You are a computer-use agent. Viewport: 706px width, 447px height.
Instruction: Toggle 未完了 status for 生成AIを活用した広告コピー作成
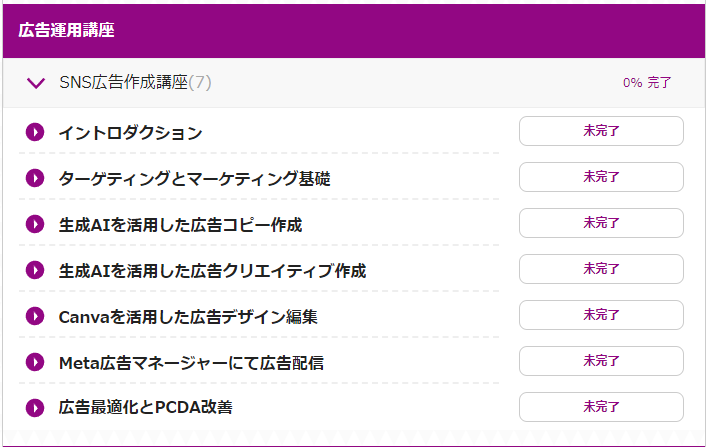click(x=601, y=223)
